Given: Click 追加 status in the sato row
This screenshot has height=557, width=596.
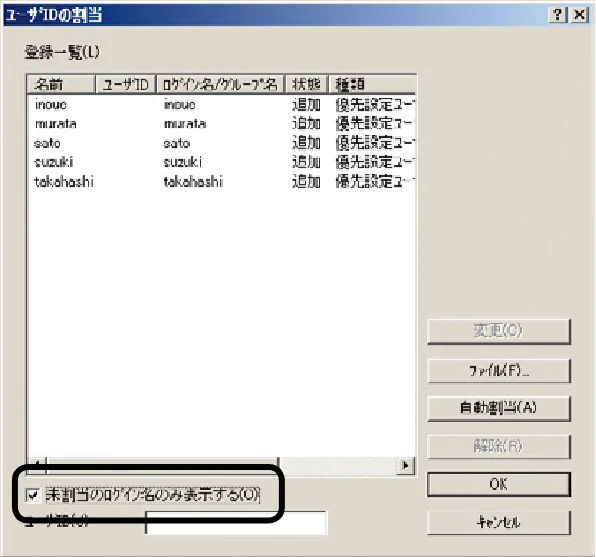Looking at the screenshot, I should 306,143.
